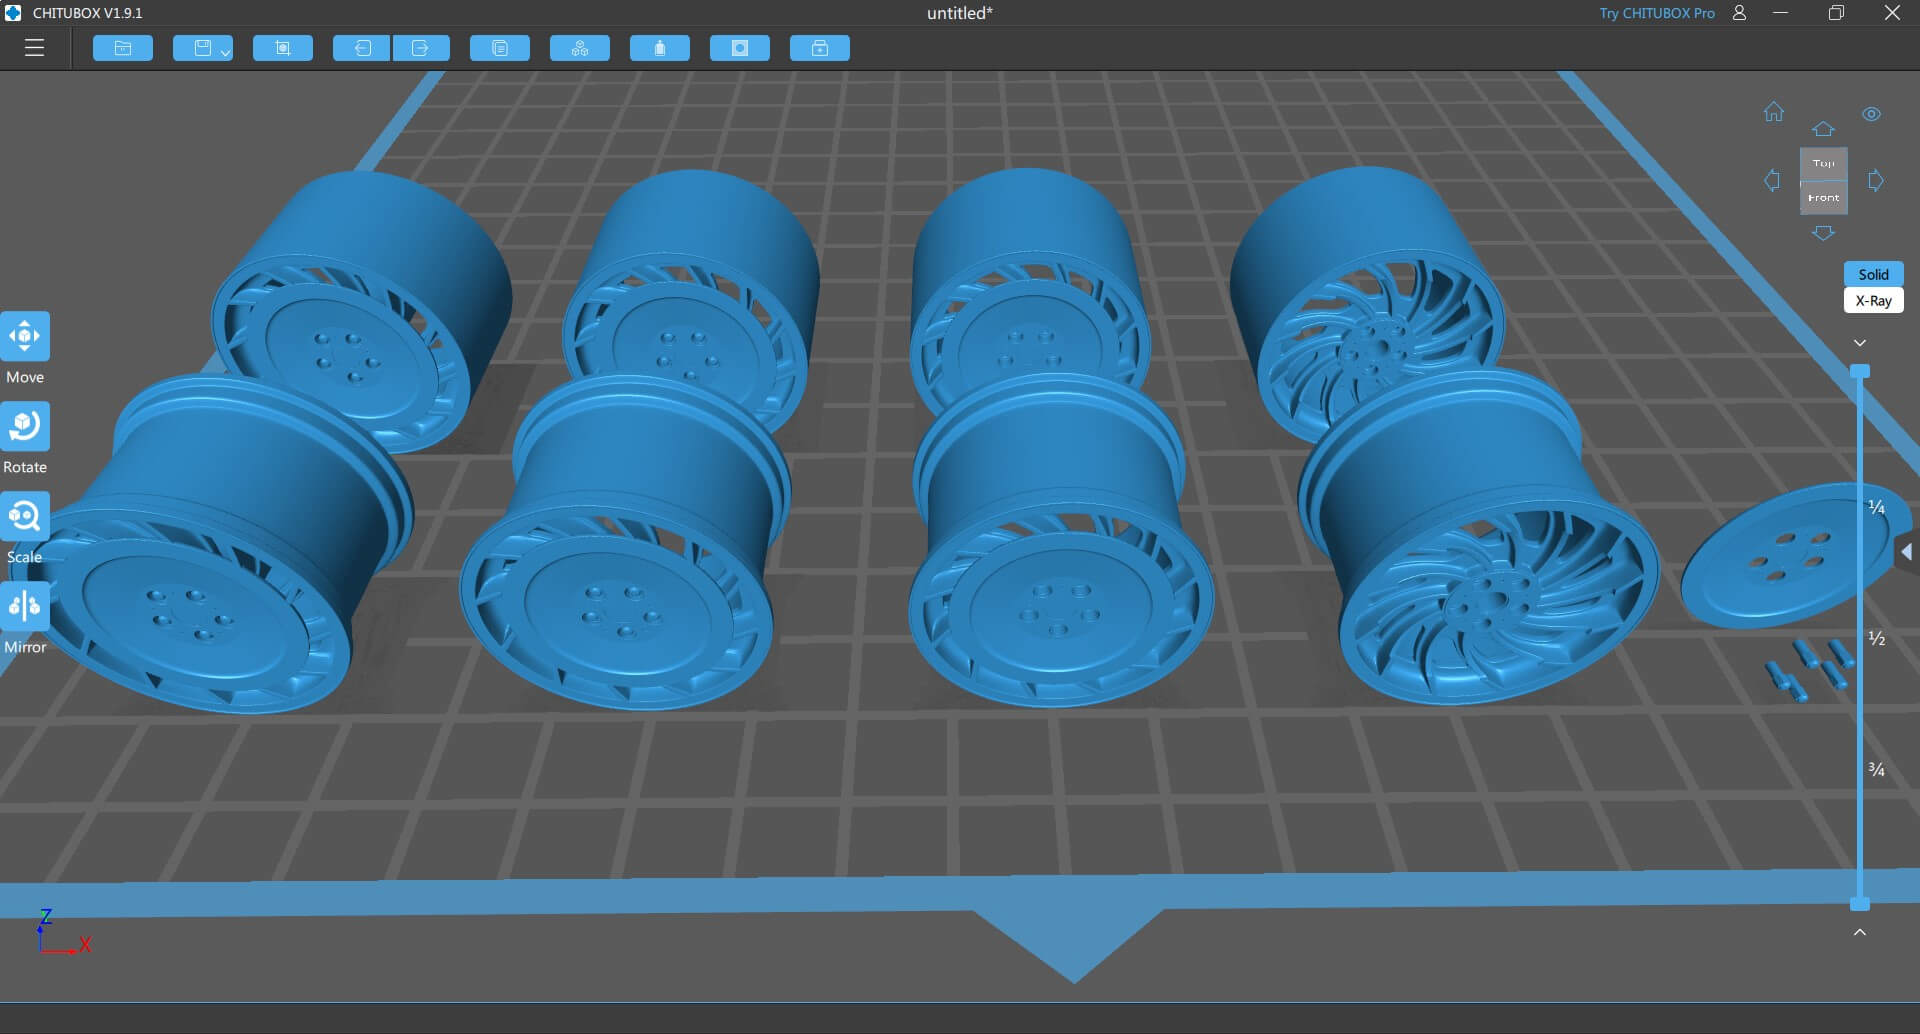Switch rendering to X-Ray mode
The height and width of the screenshot is (1034, 1920).
click(1873, 301)
